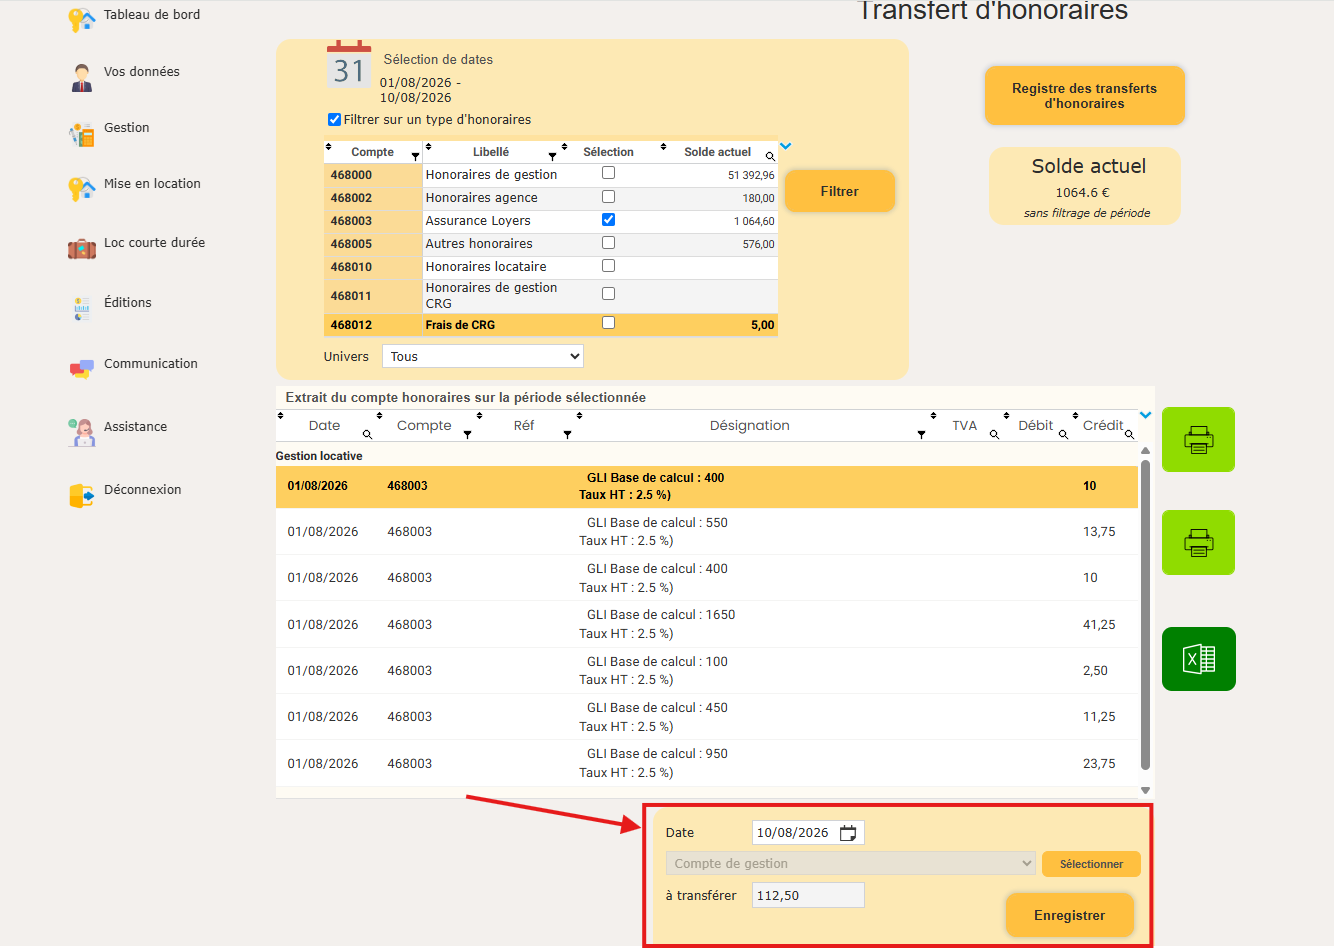Open the Communication menu
The height and width of the screenshot is (948, 1334).
click(151, 364)
